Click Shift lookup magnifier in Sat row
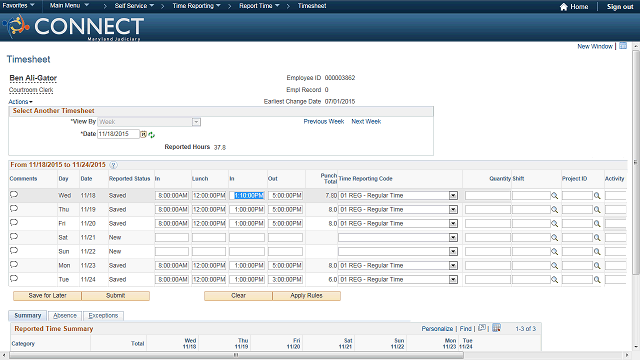Image resolution: width=640 pixels, height=360 pixels. coord(554,238)
